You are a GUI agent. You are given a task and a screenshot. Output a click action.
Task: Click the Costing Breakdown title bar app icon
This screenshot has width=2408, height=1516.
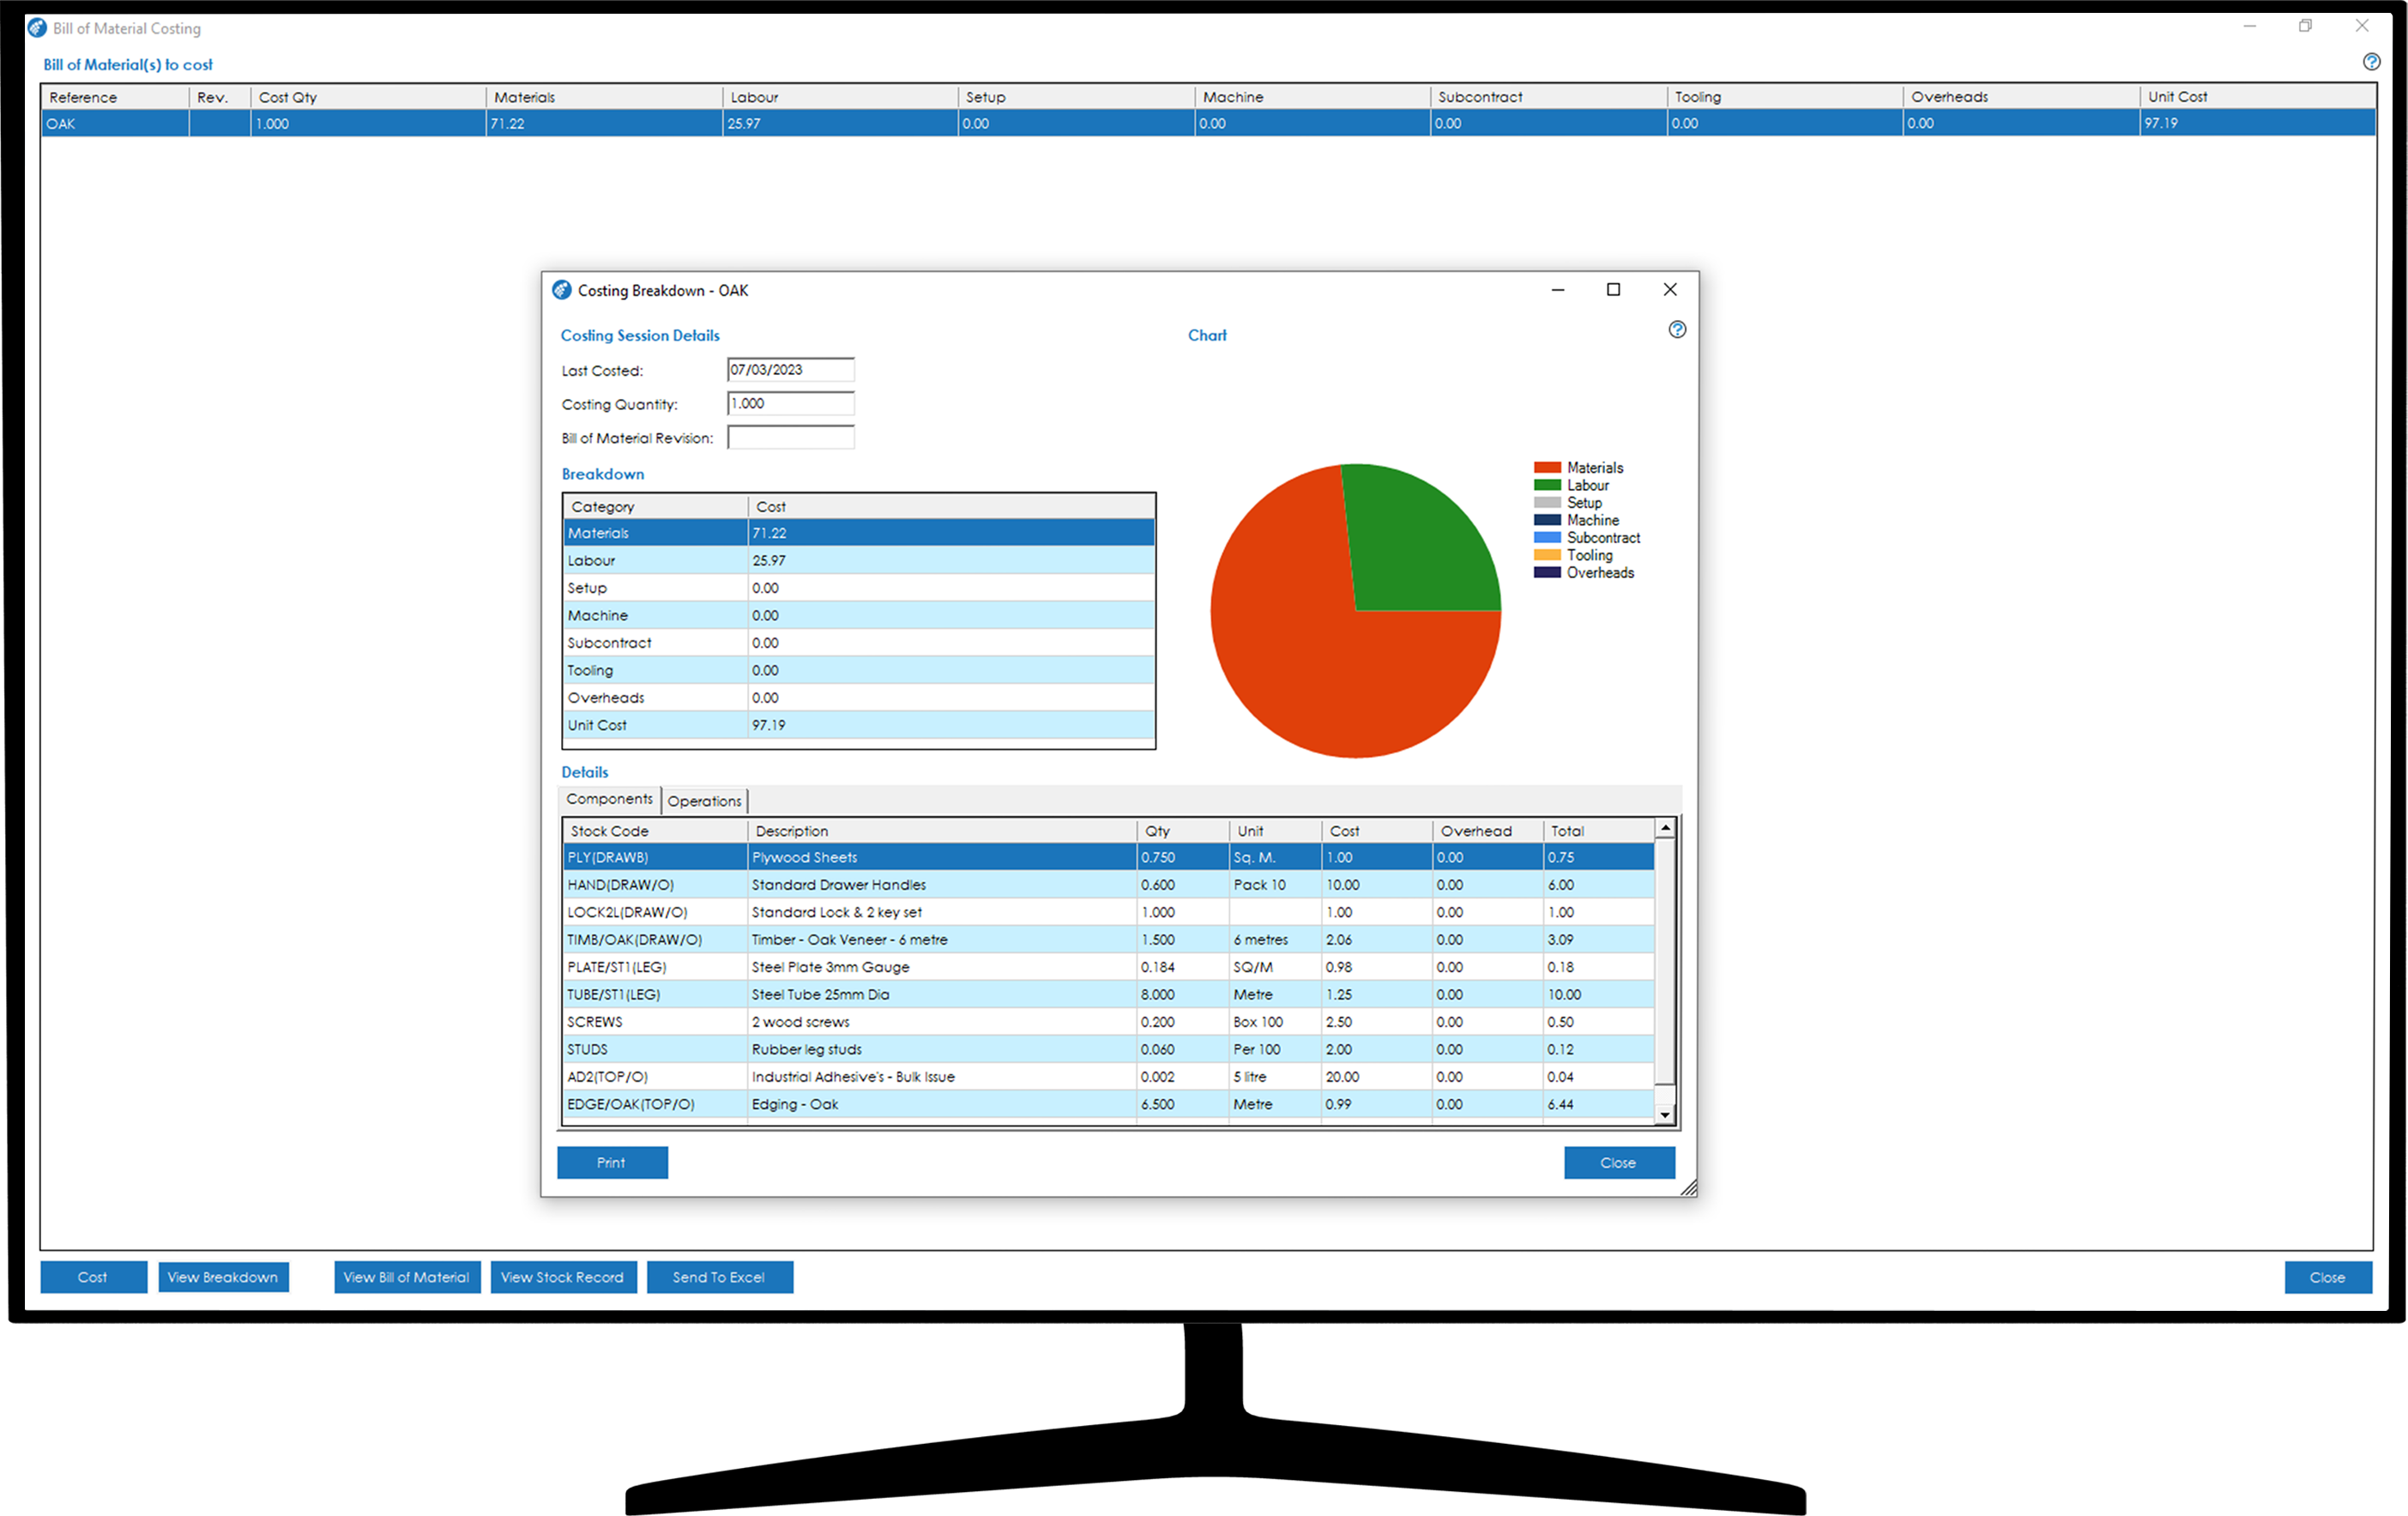pos(562,290)
